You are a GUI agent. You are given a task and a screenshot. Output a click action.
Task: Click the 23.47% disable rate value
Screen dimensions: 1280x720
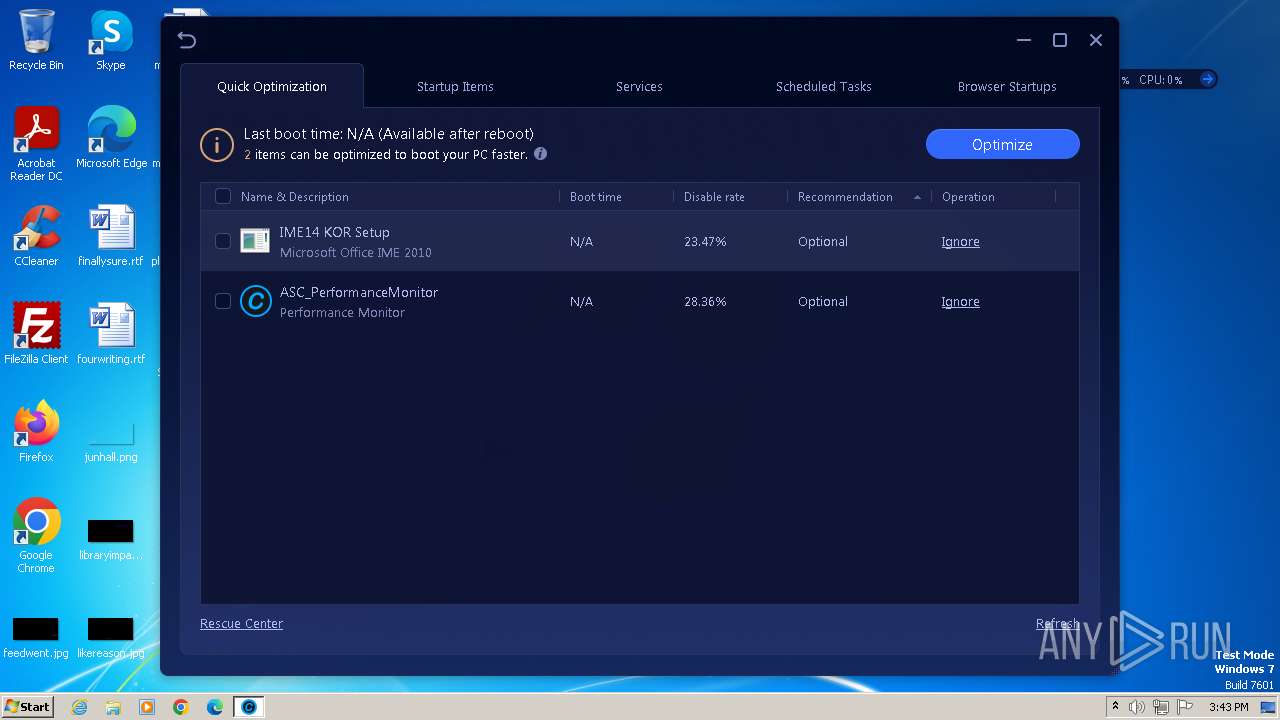[x=705, y=241]
